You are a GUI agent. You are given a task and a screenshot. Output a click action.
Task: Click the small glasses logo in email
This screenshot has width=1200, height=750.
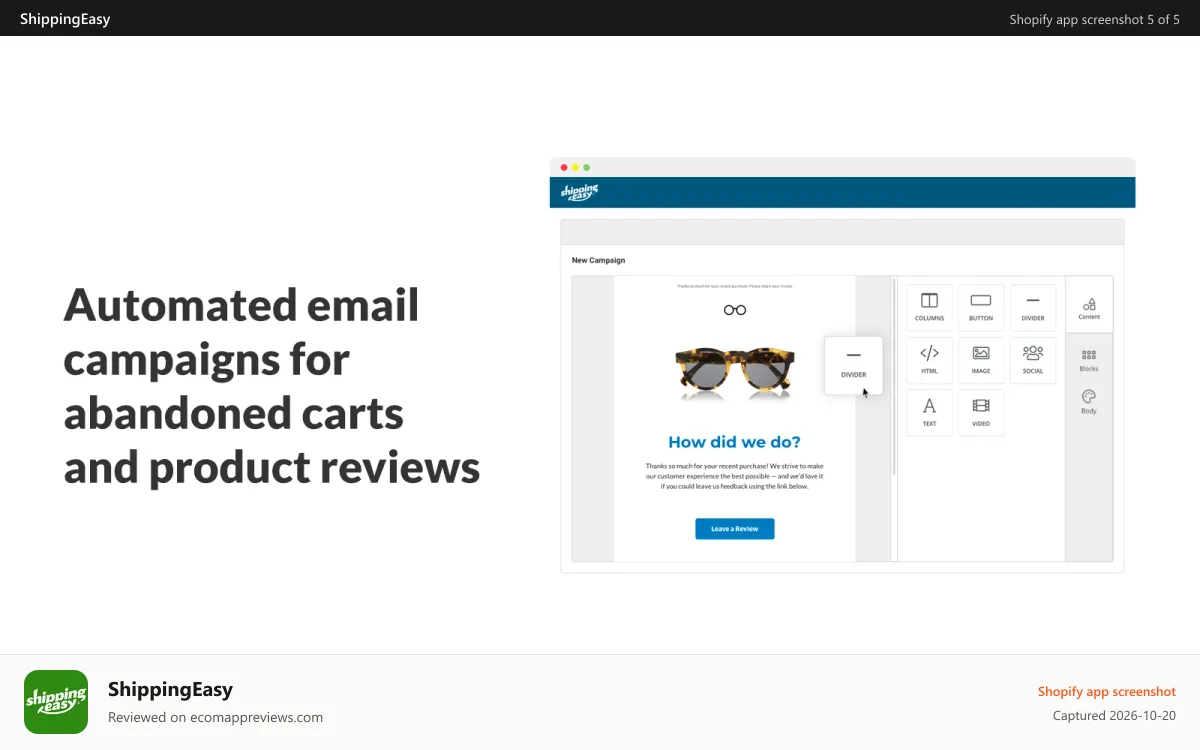(735, 310)
